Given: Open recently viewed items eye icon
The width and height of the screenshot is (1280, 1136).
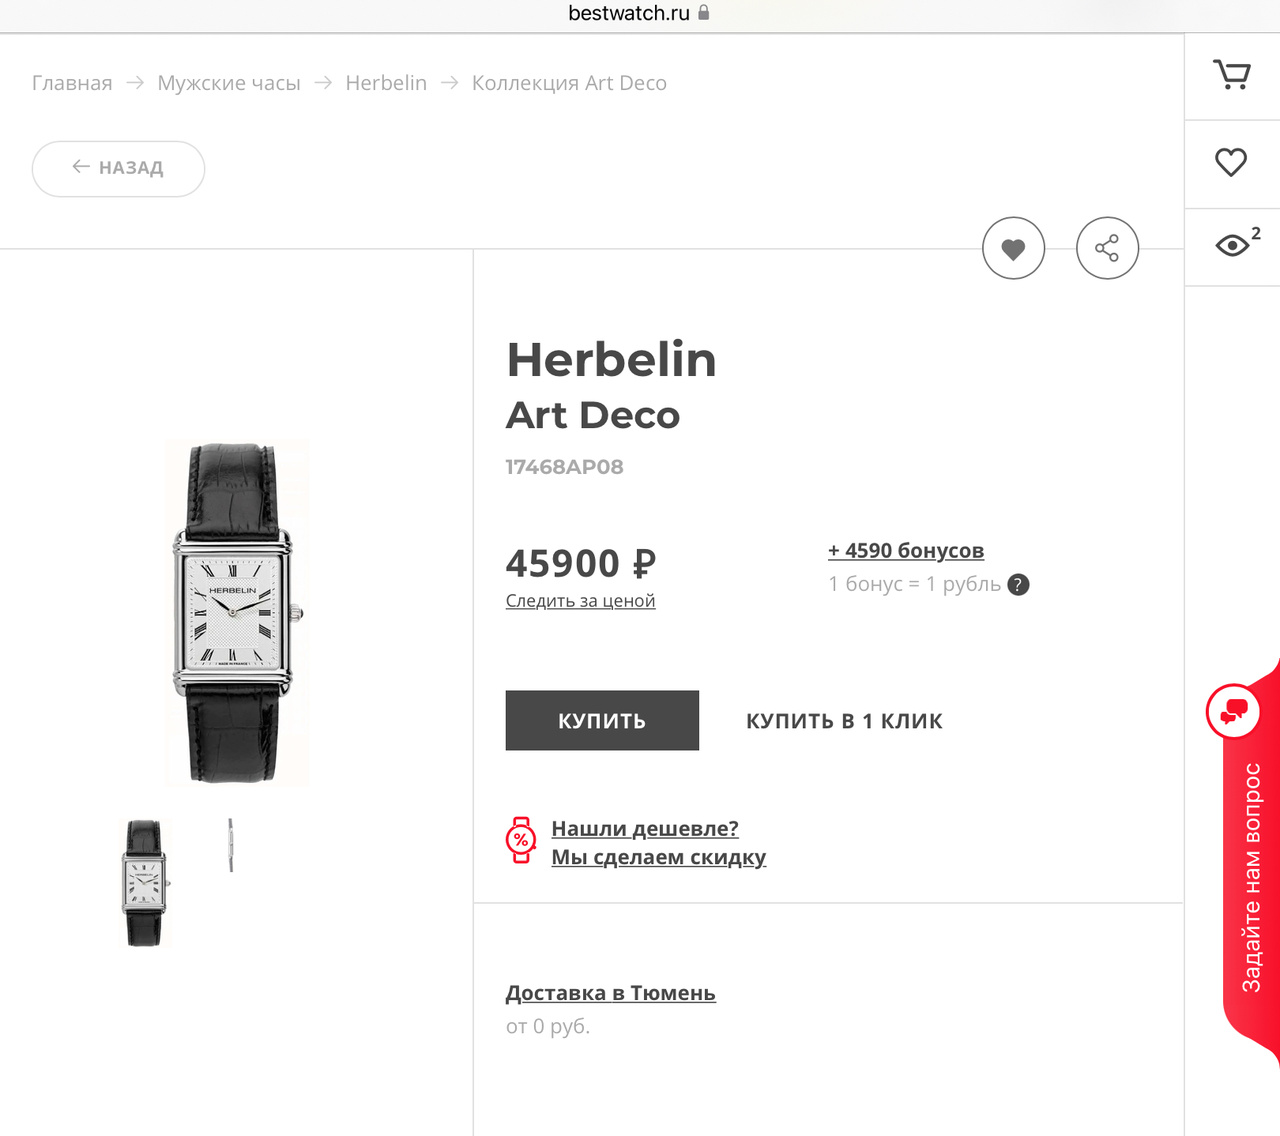Looking at the screenshot, I should tap(1232, 246).
